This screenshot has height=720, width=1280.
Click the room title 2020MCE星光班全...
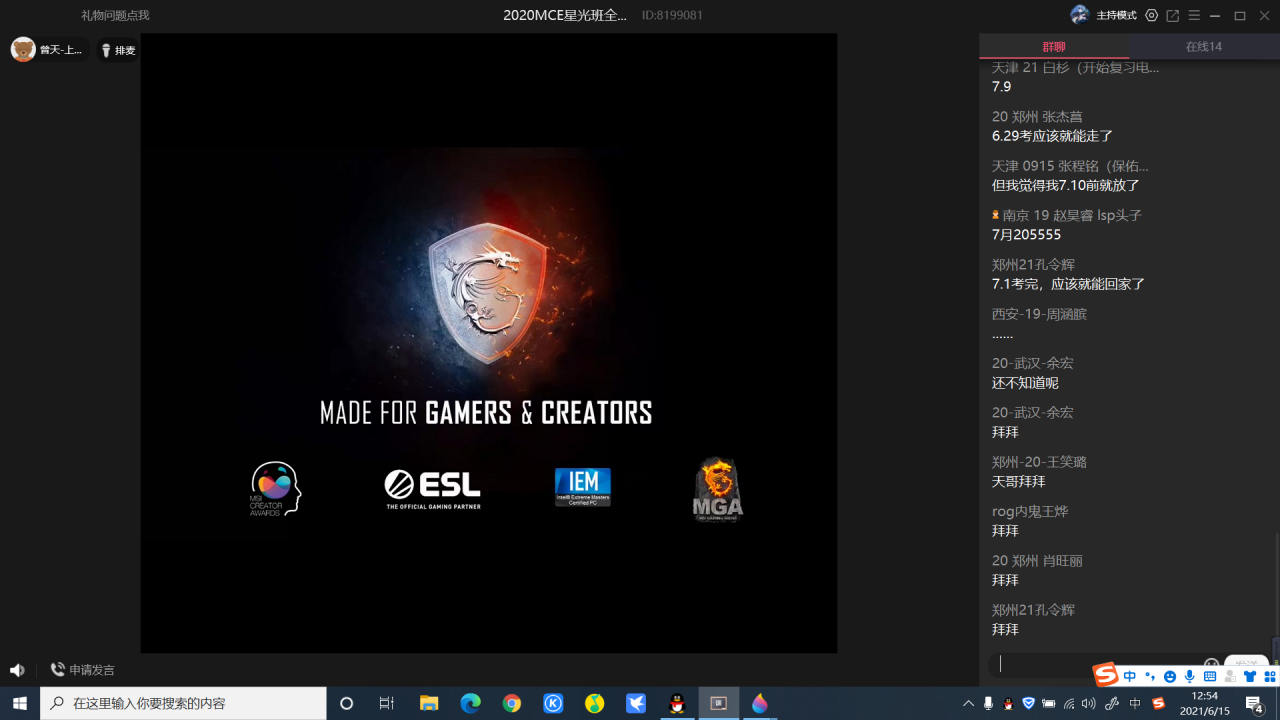565,15
